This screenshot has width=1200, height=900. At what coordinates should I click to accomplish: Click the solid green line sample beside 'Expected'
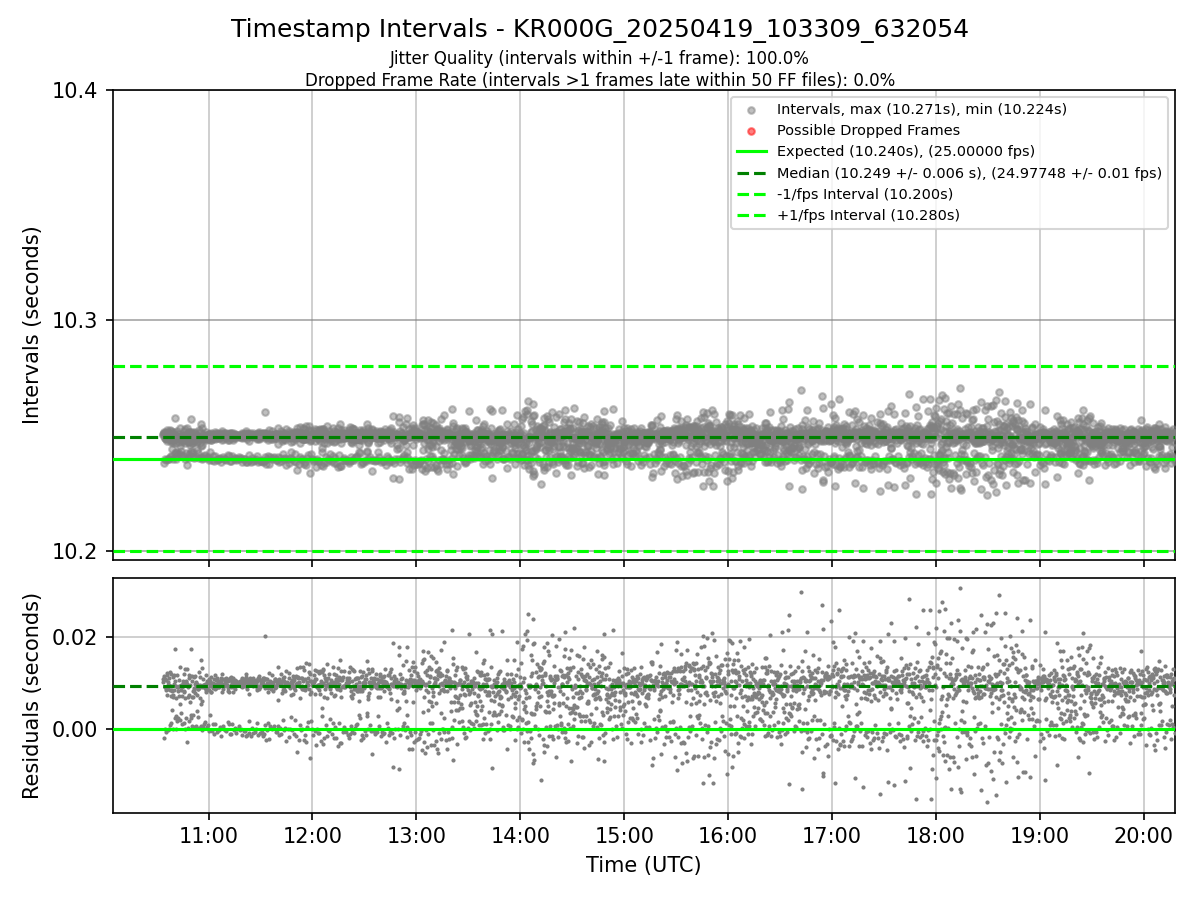tap(751, 152)
